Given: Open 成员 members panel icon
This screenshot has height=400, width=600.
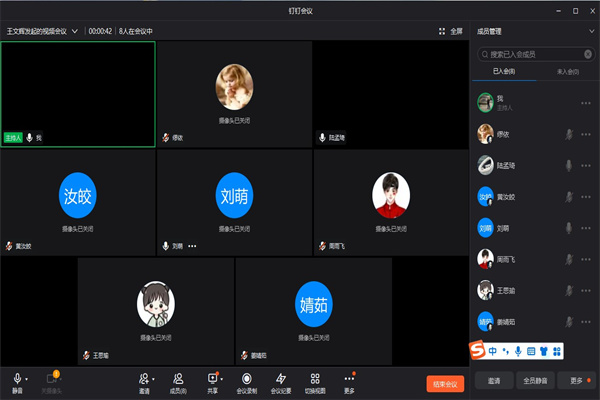Looking at the screenshot, I should pyautogui.click(x=178, y=378).
